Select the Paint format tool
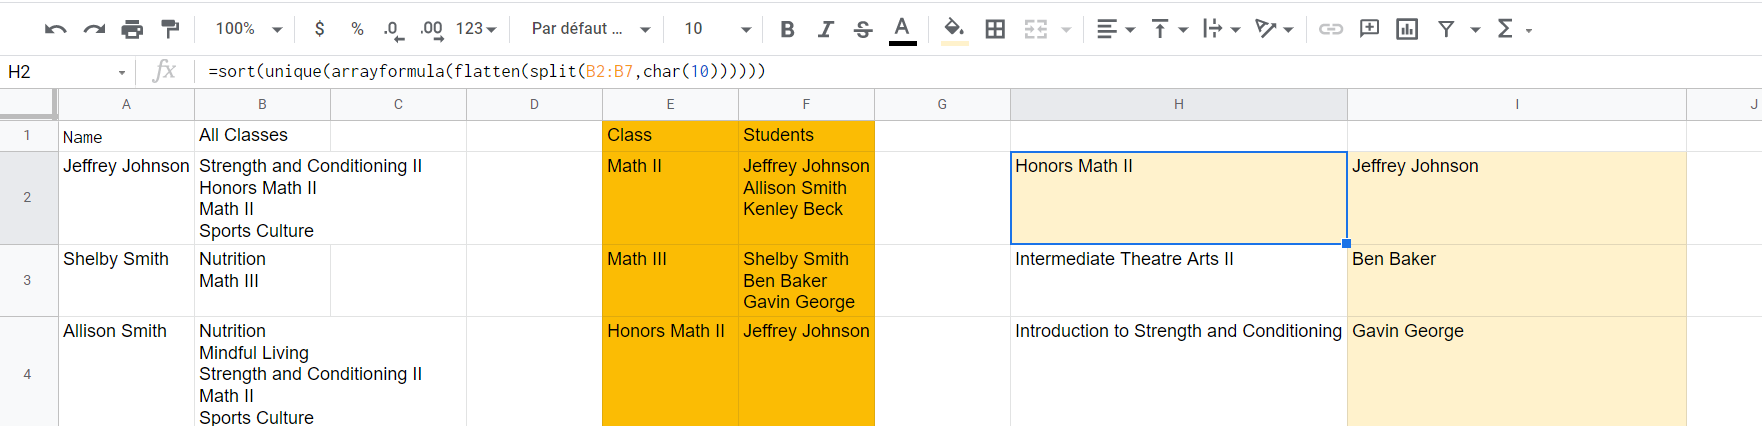The height and width of the screenshot is (426, 1762). 171,29
